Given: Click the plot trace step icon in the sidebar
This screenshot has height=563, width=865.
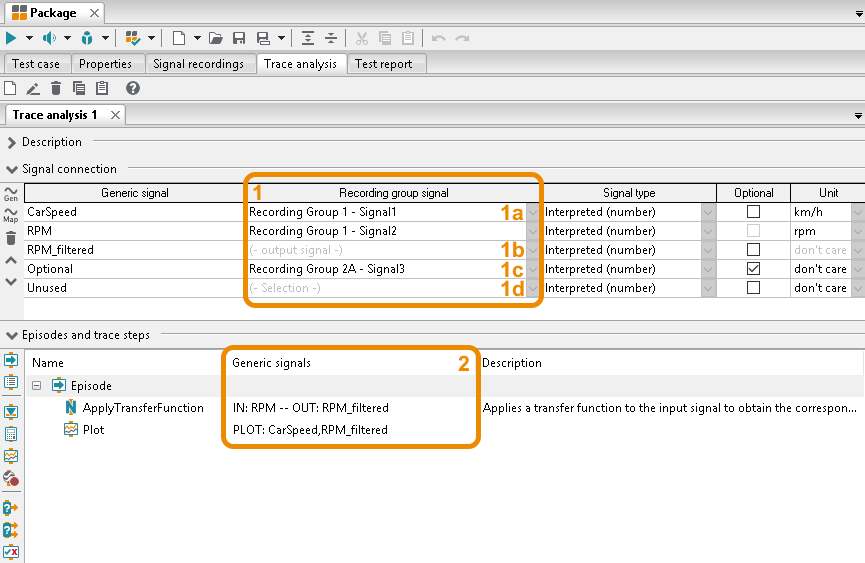Looking at the screenshot, I should 10,456.
